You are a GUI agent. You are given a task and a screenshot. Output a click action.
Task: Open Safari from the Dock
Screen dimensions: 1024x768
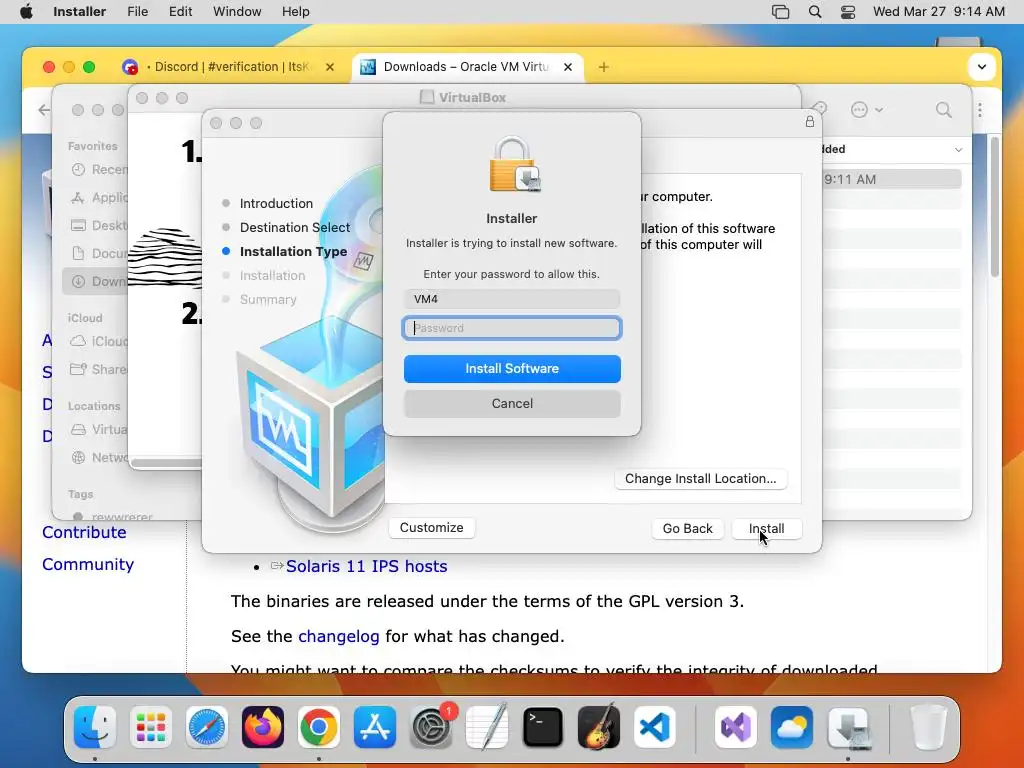tap(207, 727)
